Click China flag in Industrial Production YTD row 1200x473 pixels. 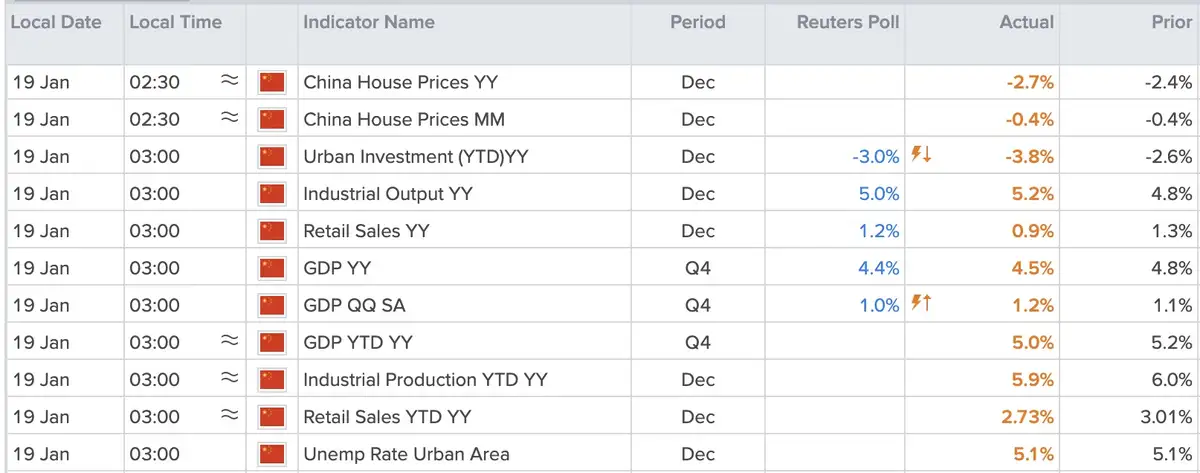pyautogui.click(x=272, y=379)
